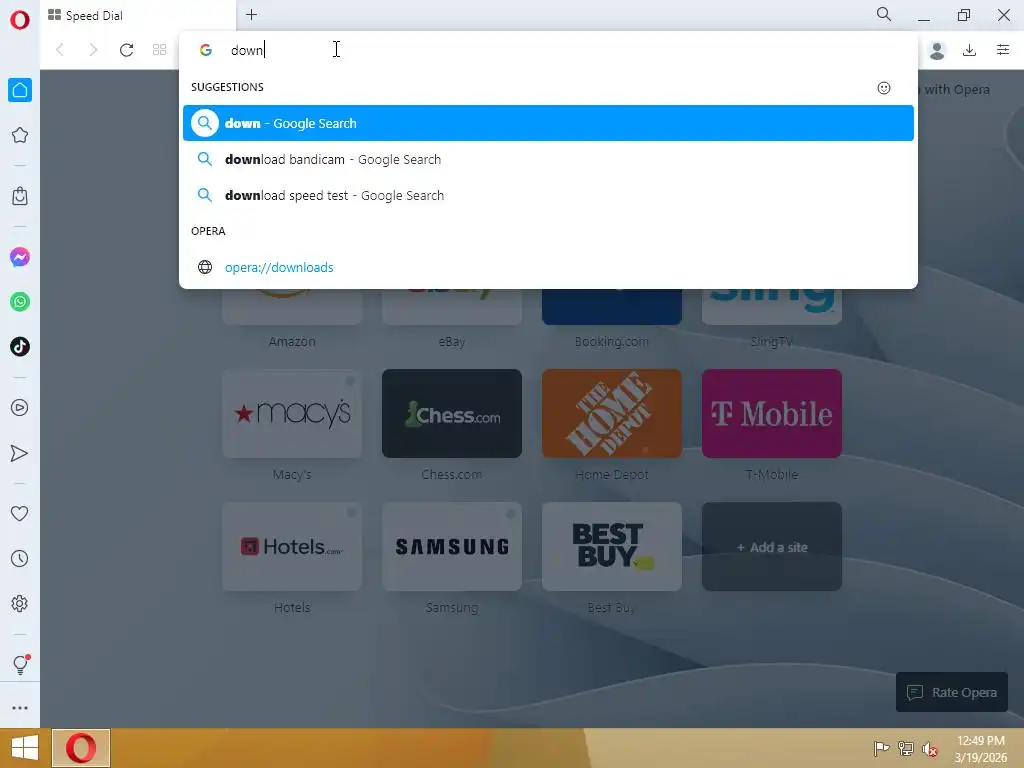Open My Flow send icon in sidebar
Screen dimensions: 1024x768
point(20,453)
